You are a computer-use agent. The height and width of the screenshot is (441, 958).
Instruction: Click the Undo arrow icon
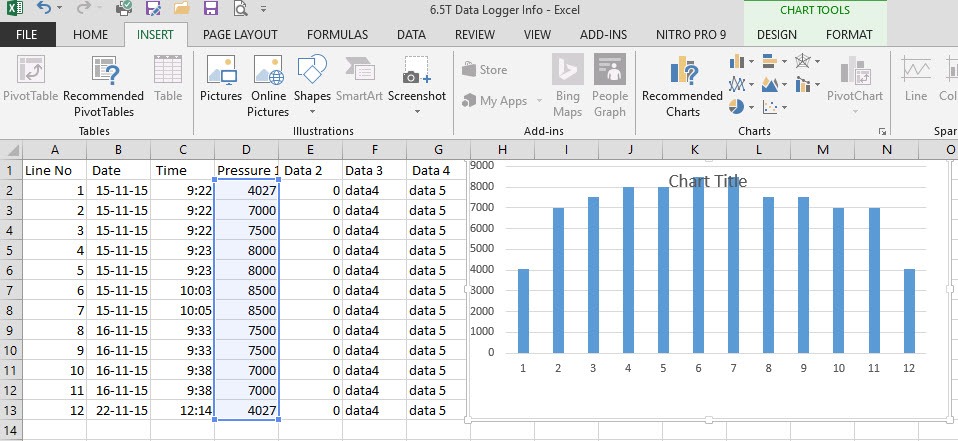pos(43,10)
